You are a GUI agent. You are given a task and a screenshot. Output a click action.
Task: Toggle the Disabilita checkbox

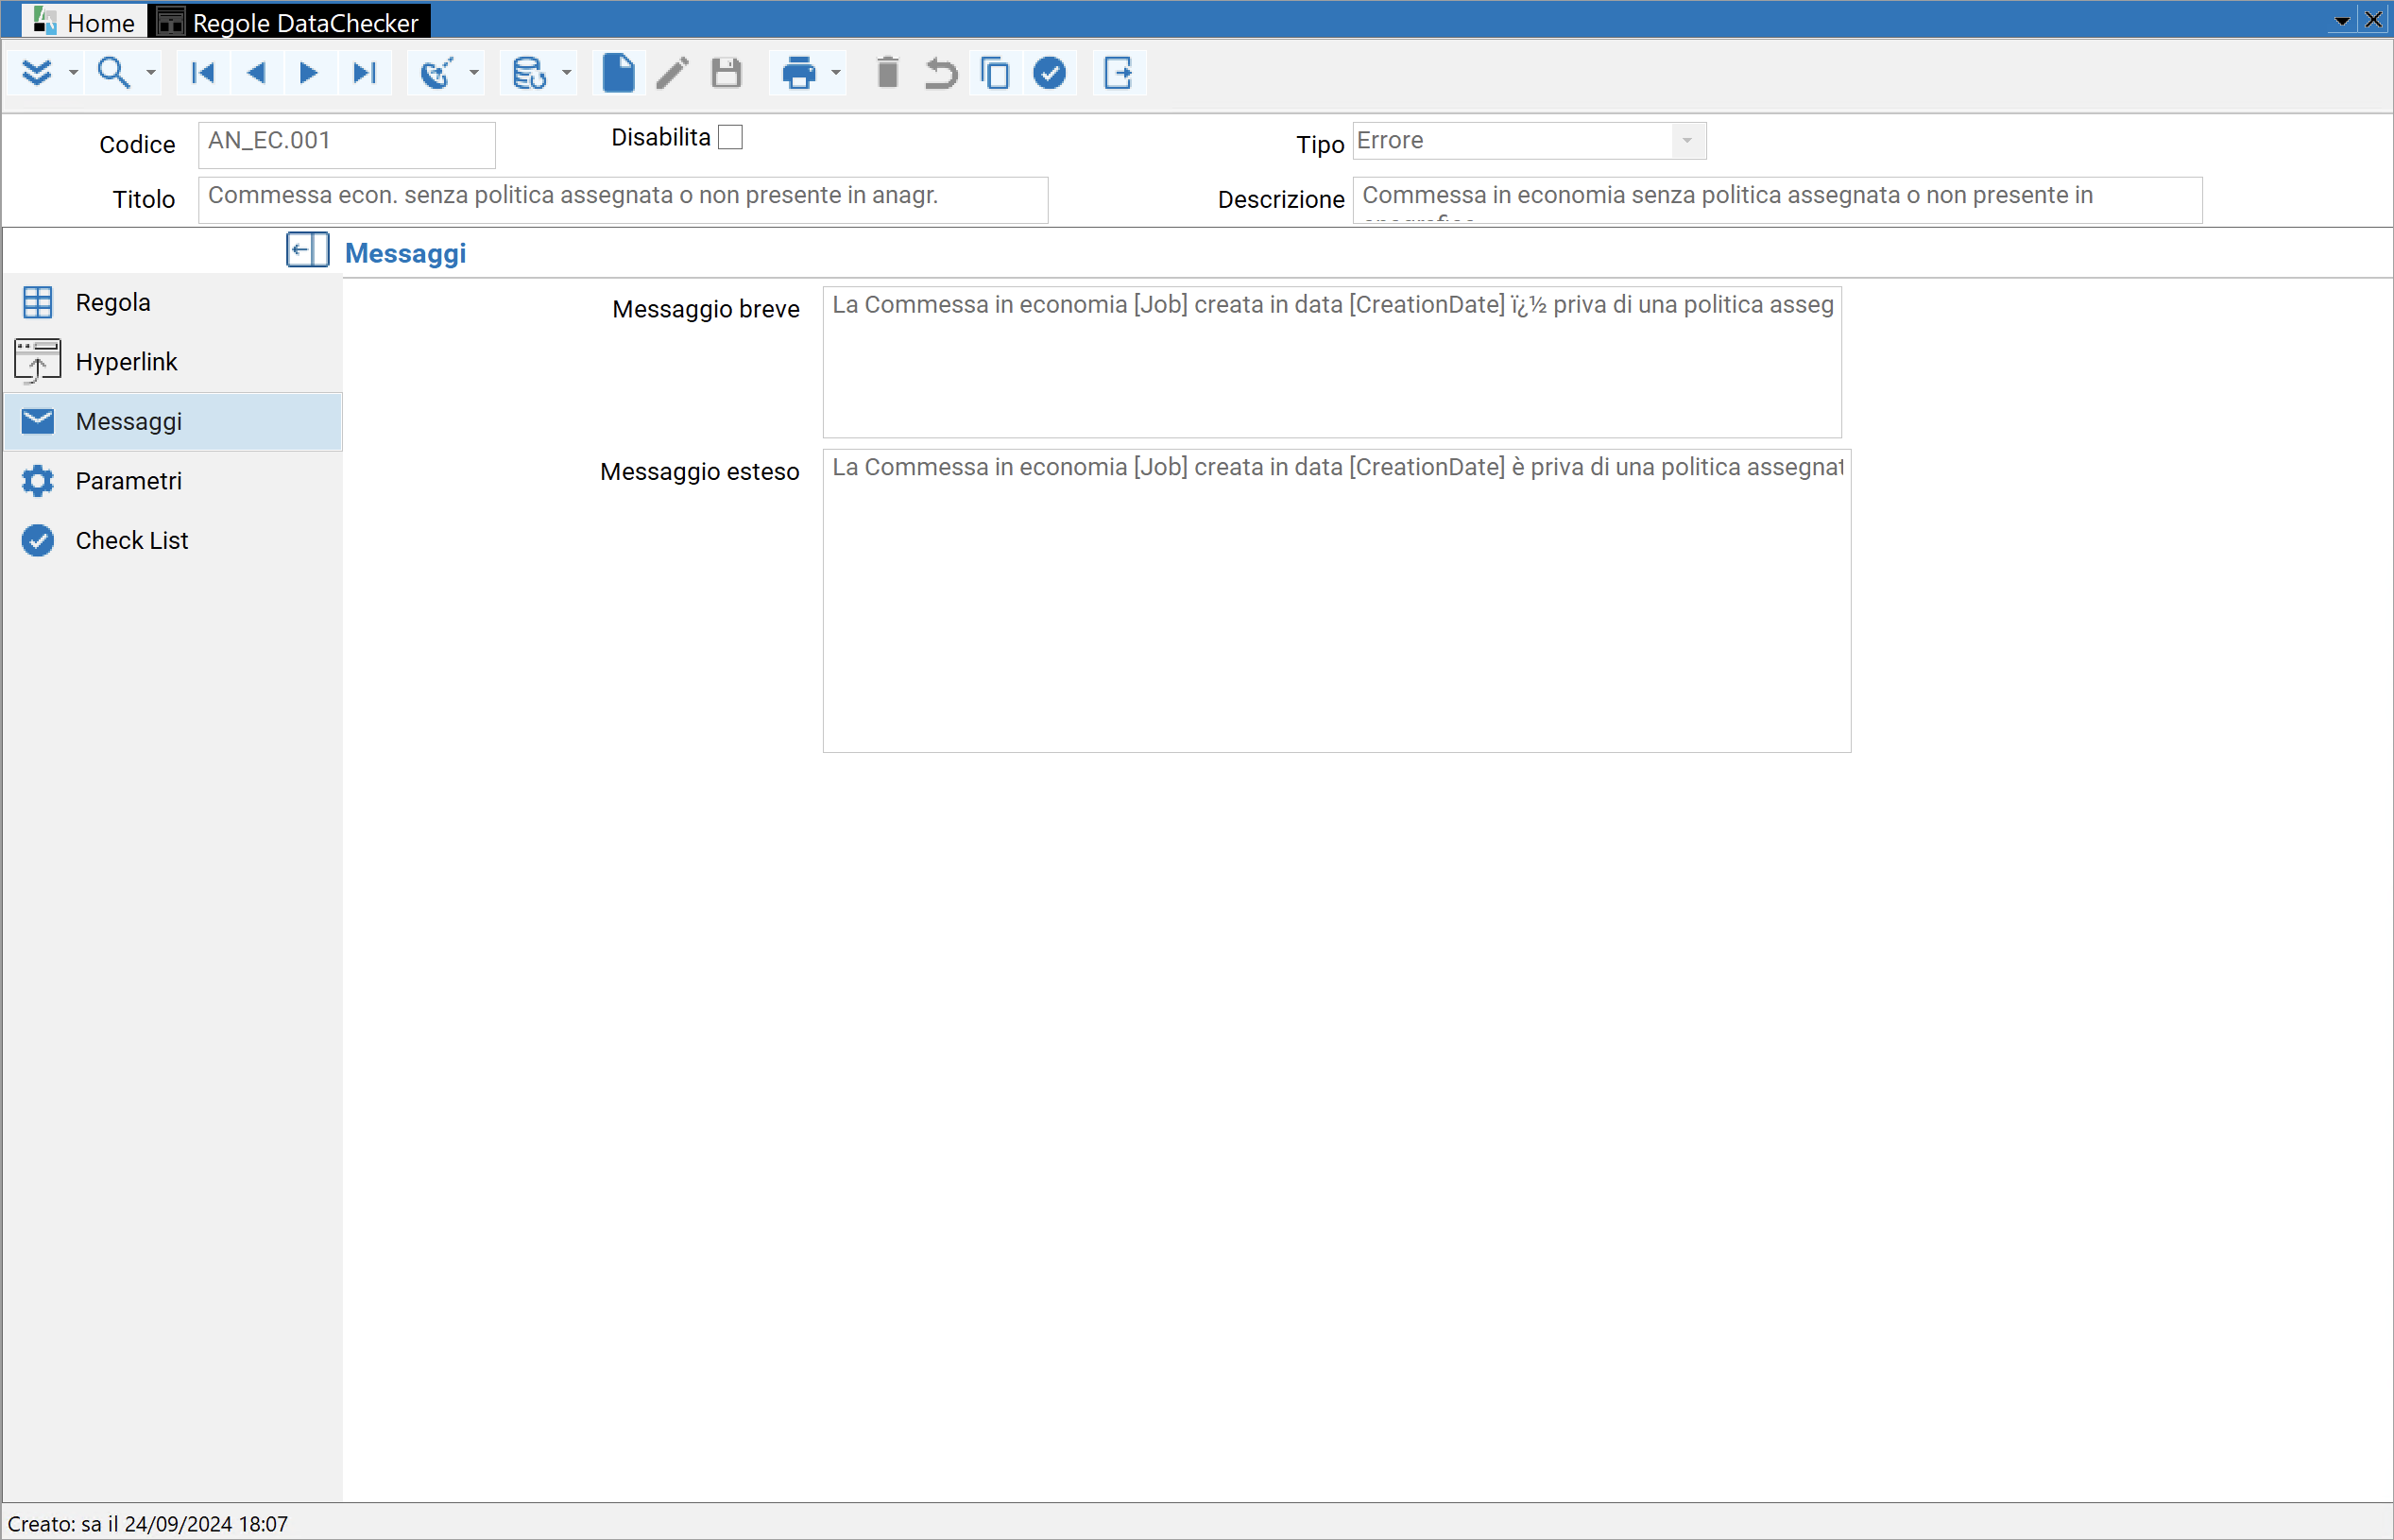[x=731, y=137]
